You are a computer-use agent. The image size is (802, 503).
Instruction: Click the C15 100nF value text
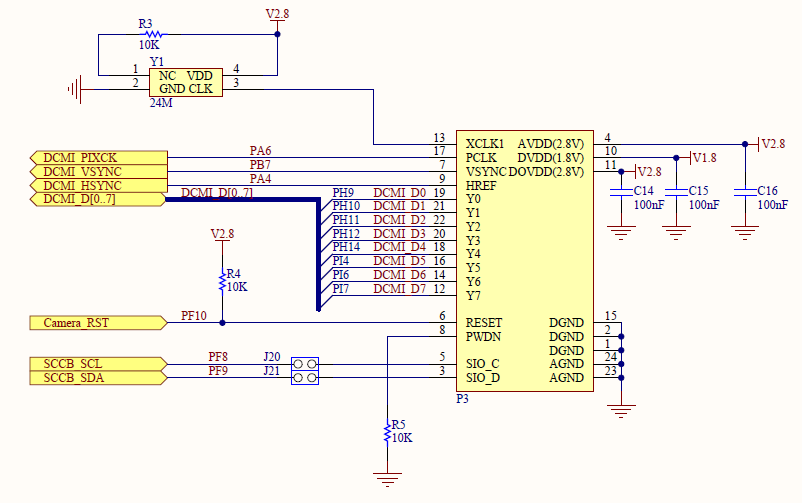pos(704,205)
